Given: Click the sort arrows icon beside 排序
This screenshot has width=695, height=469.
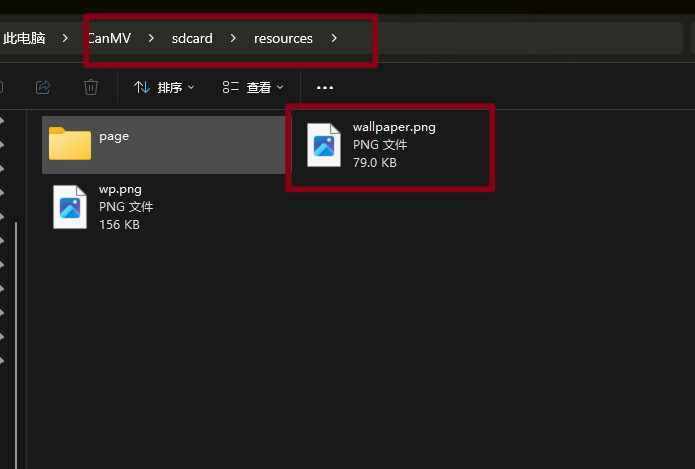Looking at the screenshot, I should point(142,88).
